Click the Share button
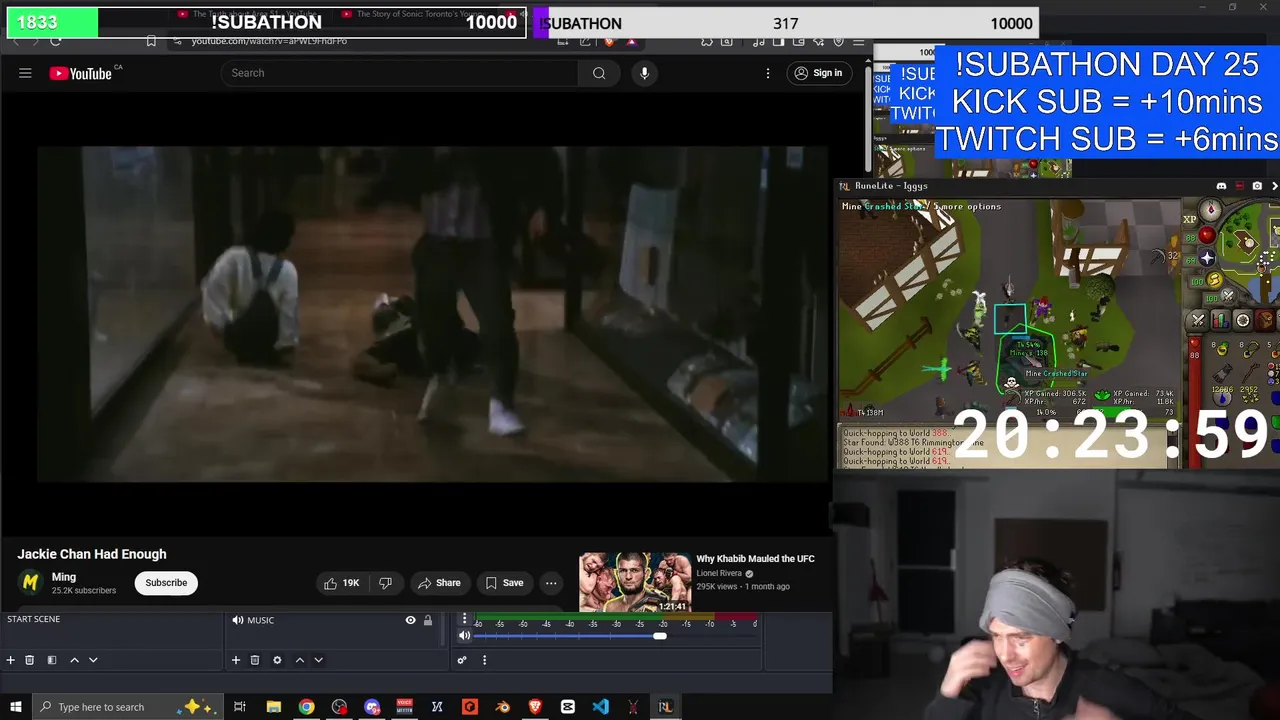The height and width of the screenshot is (720, 1280). point(439,583)
